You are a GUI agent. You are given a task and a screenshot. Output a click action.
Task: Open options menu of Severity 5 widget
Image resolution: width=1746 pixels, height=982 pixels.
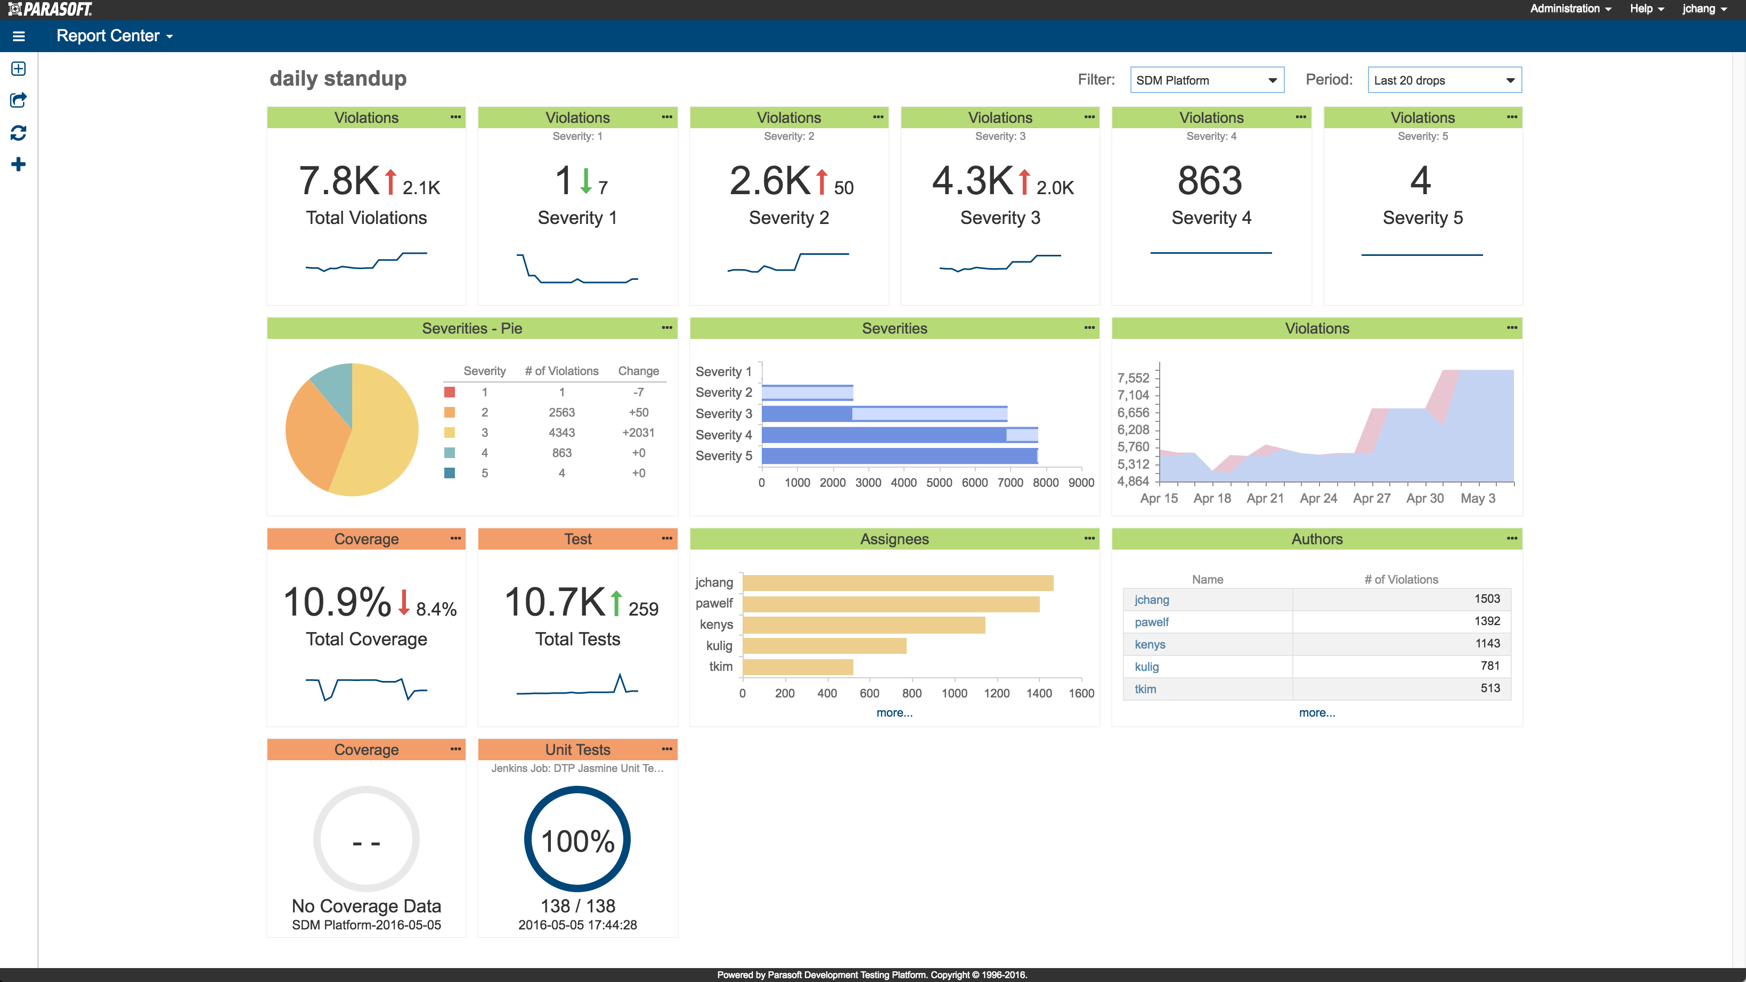(x=1512, y=117)
